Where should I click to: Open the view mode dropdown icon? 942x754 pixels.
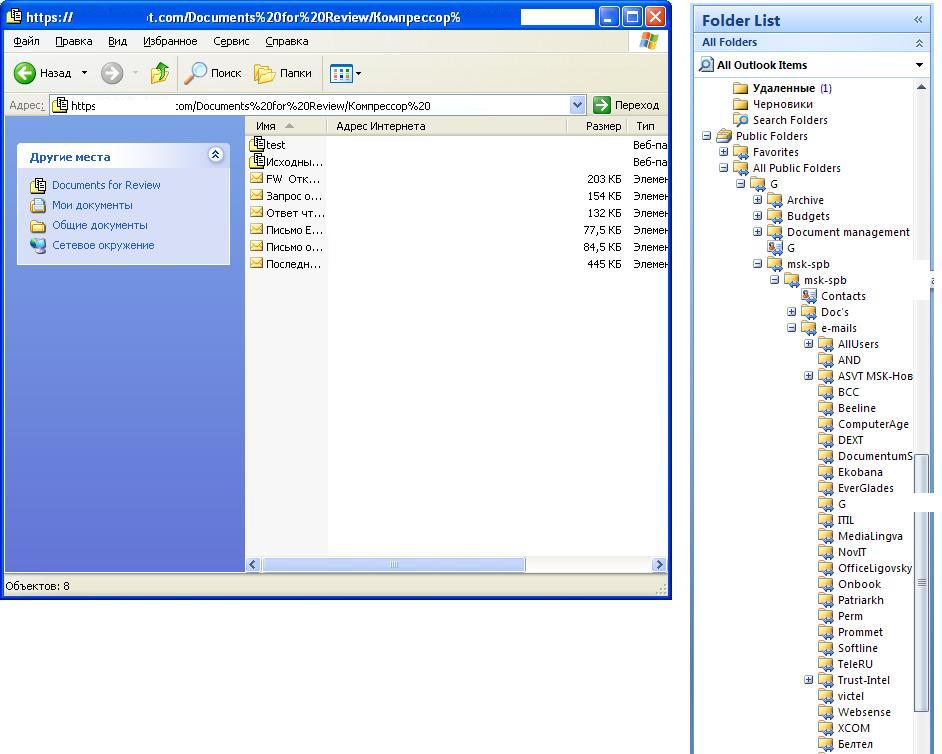[345, 73]
